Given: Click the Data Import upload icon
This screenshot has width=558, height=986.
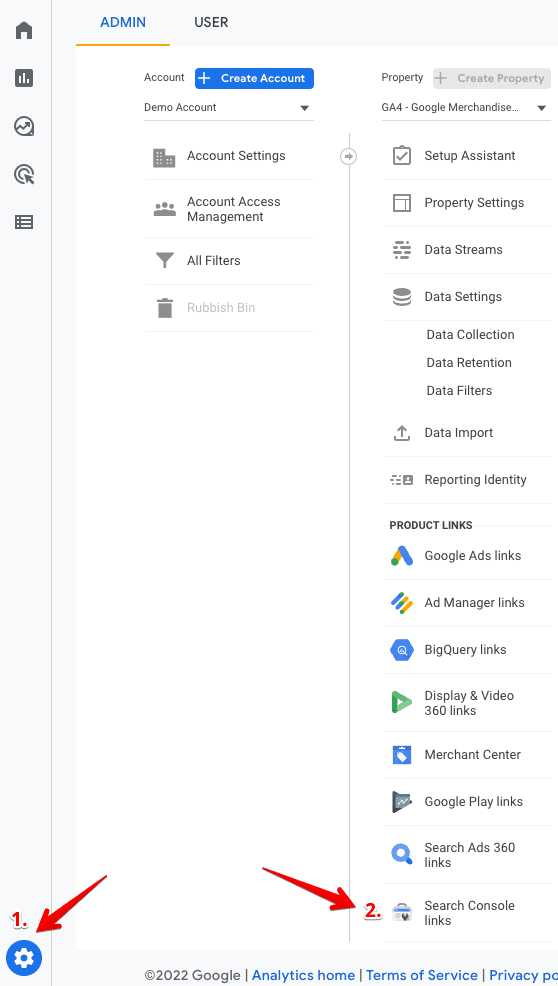Looking at the screenshot, I should click(x=401, y=433).
